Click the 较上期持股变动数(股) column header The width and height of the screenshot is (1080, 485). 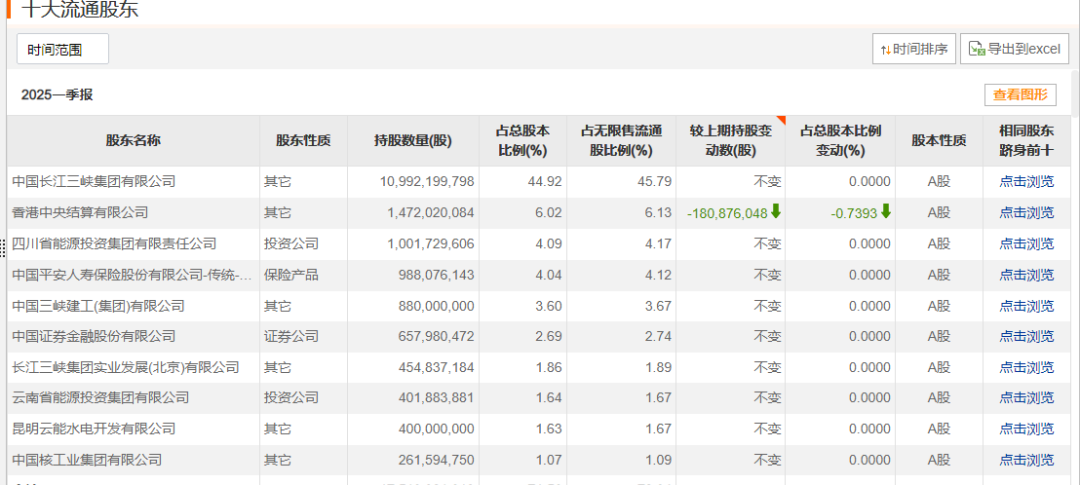pyautogui.click(x=731, y=141)
